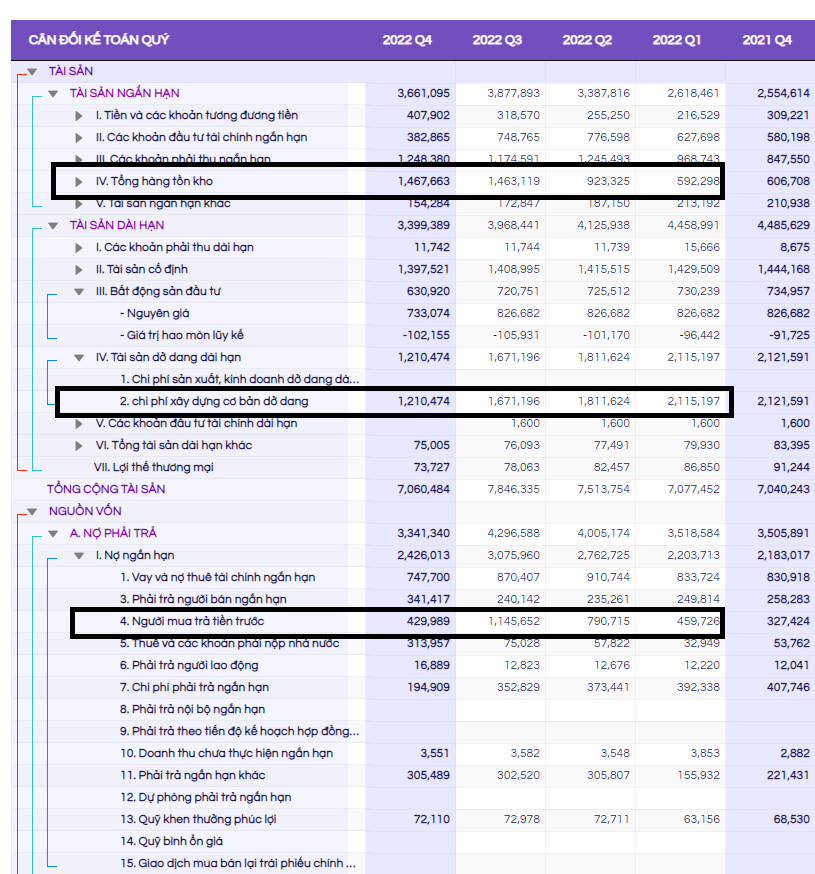Collapse the TÀI SẢN root section
The image size is (815, 874).
coord(31,72)
